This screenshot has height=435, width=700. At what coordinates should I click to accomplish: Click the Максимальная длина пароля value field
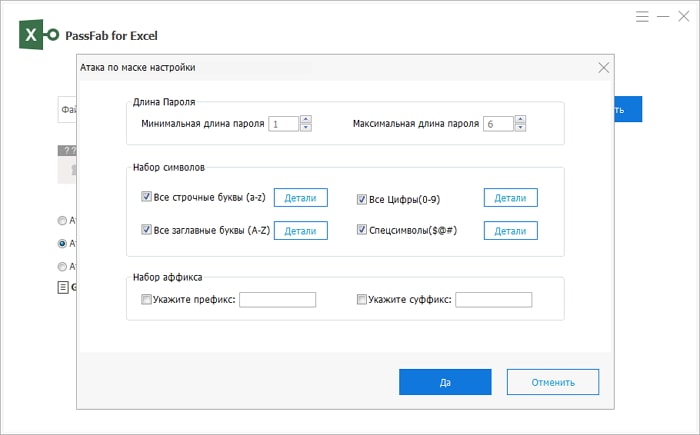(498, 124)
